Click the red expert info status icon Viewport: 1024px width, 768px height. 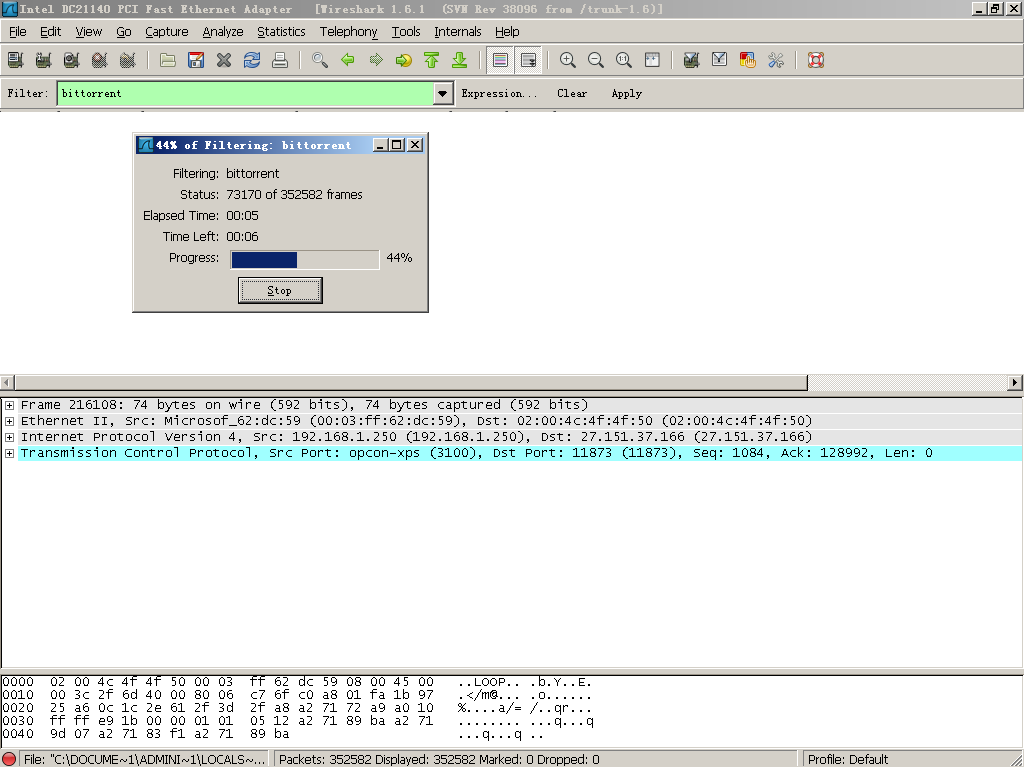pyautogui.click(x=9, y=760)
